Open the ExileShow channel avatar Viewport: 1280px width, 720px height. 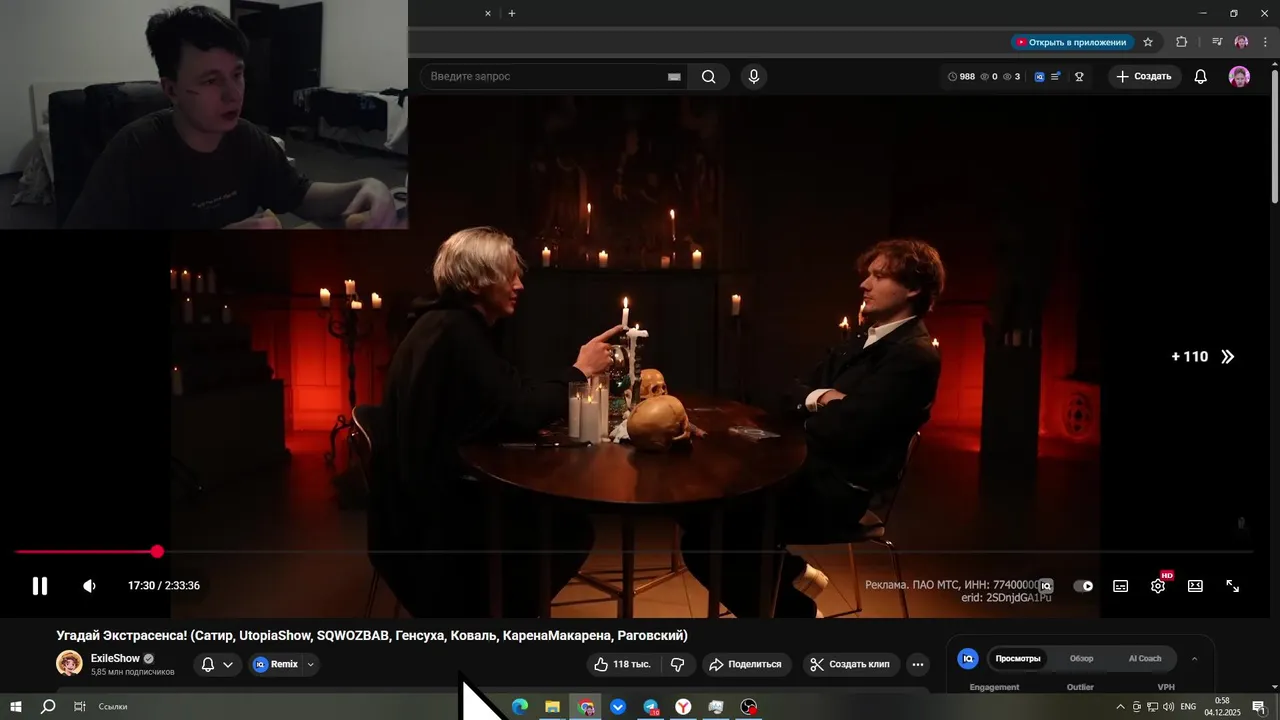tap(69, 663)
